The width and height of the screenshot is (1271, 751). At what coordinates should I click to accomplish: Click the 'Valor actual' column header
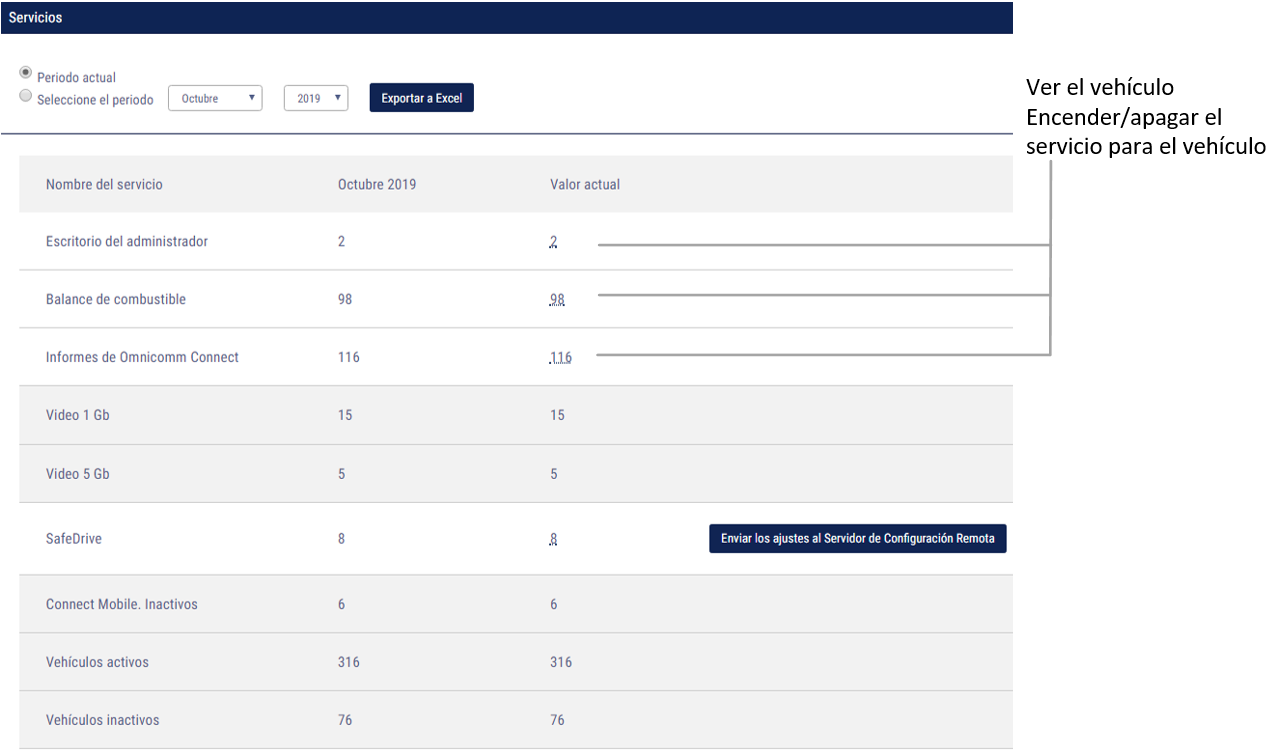[585, 184]
